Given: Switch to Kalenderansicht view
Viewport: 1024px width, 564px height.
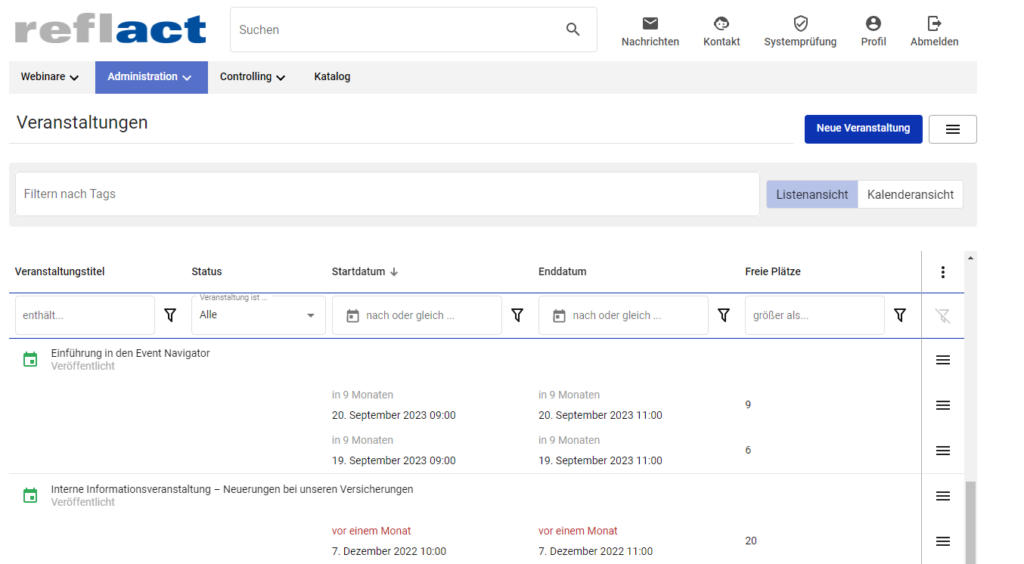Looking at the screenshot, I should tap(910, 195).
